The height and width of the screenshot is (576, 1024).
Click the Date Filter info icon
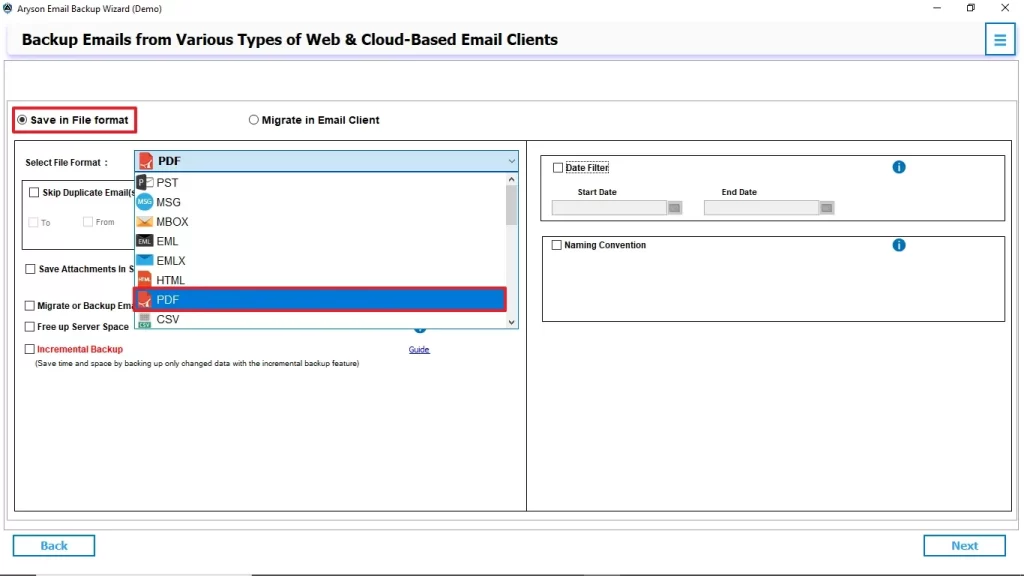(x=899, y=167)
